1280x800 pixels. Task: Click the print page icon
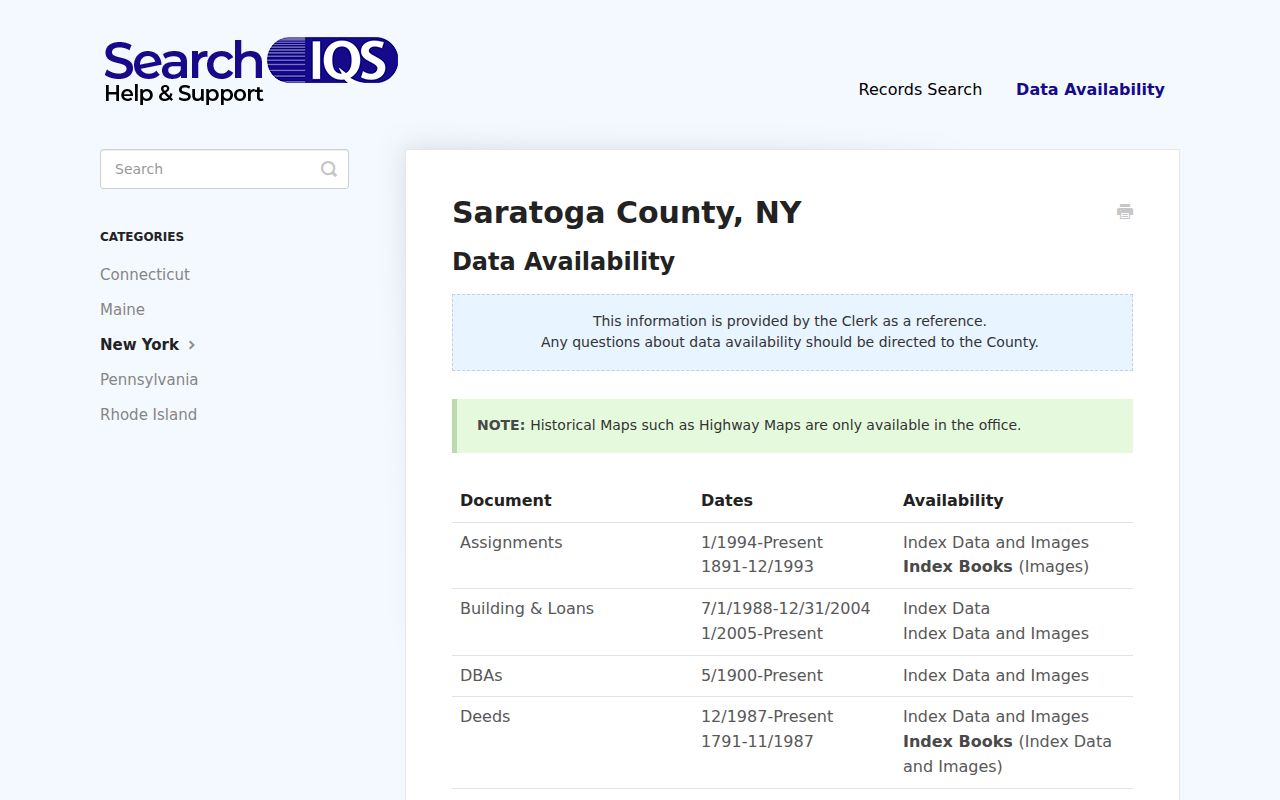tap(1125, 211)
